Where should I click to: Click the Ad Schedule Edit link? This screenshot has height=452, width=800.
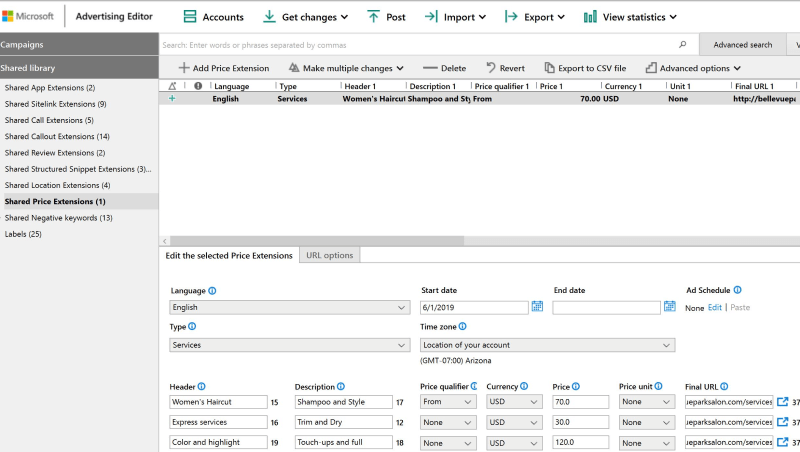pos(714,307)
